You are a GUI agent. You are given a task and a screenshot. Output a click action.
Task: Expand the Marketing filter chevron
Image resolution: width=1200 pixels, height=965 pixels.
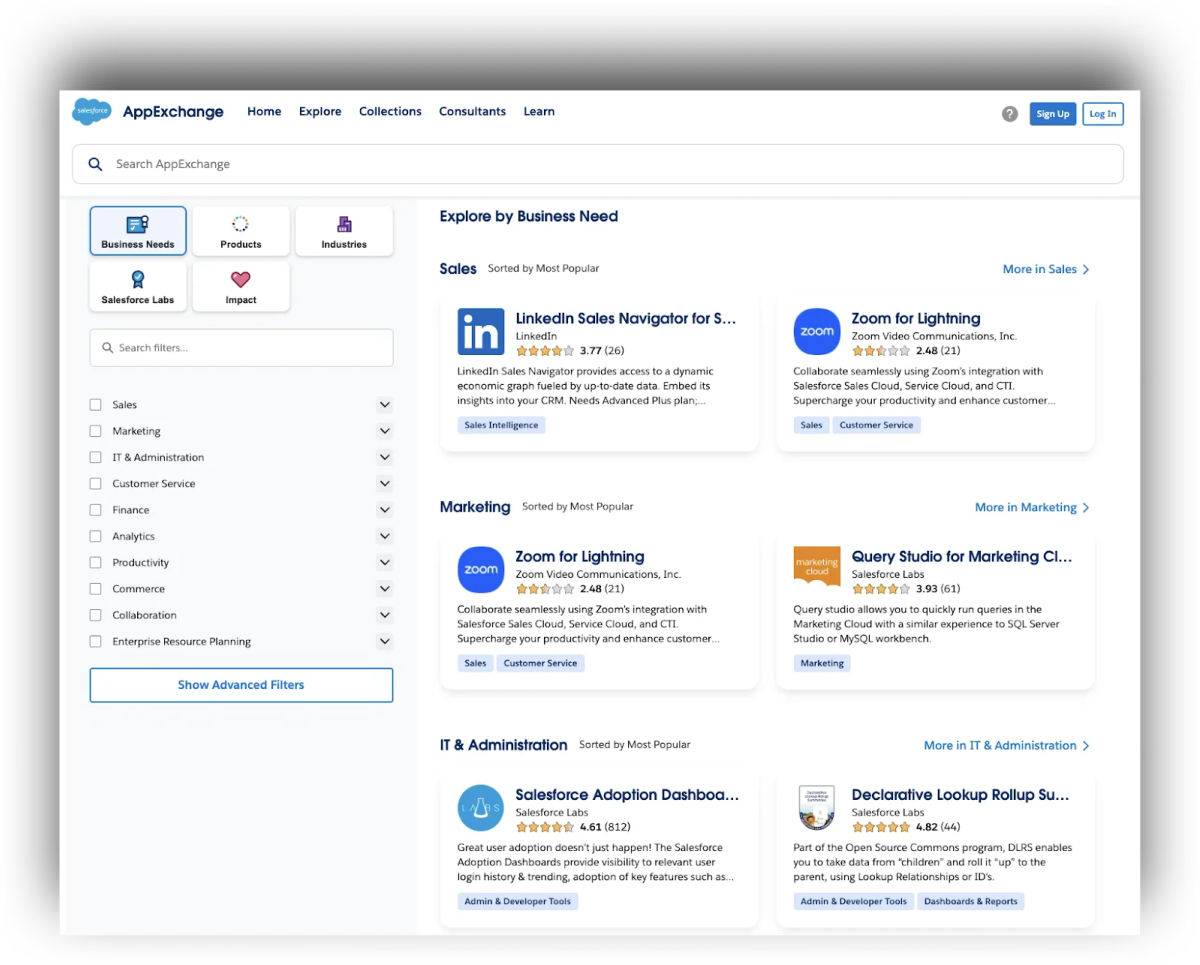[385, 431]
